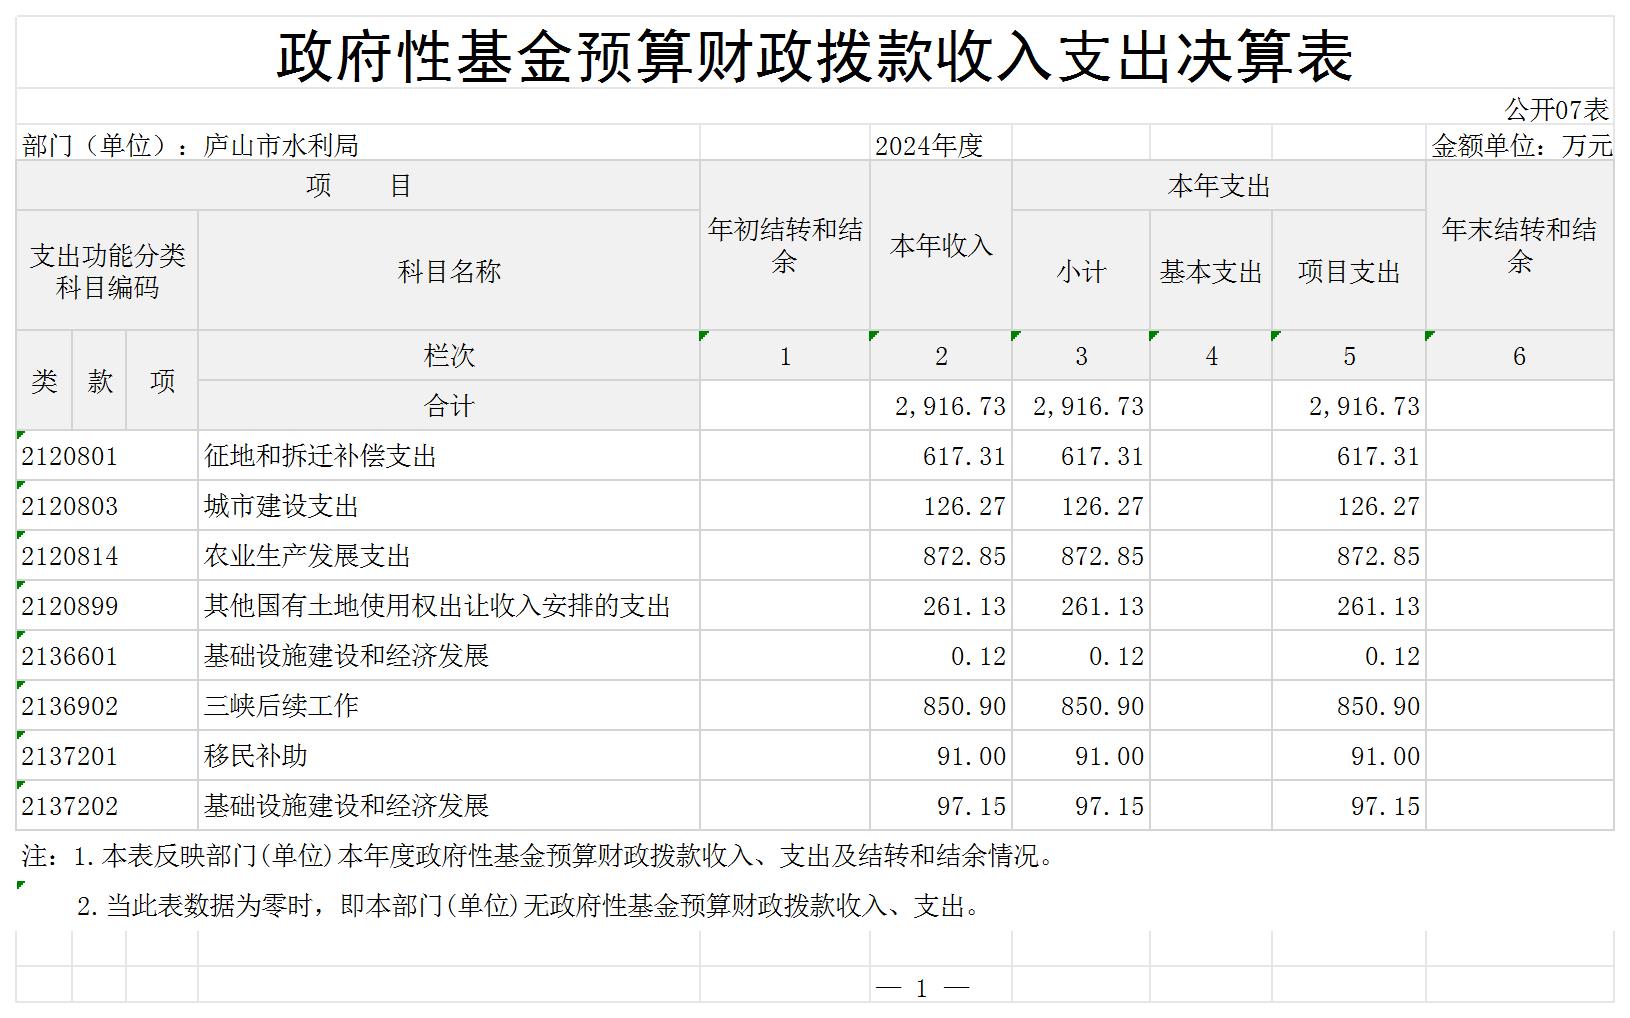The width and height of the screenshot is (1630, 1018).
Task: Click the table title 政府性基金预算财政拨款收入支出决算表
Action: pos(814,55)
